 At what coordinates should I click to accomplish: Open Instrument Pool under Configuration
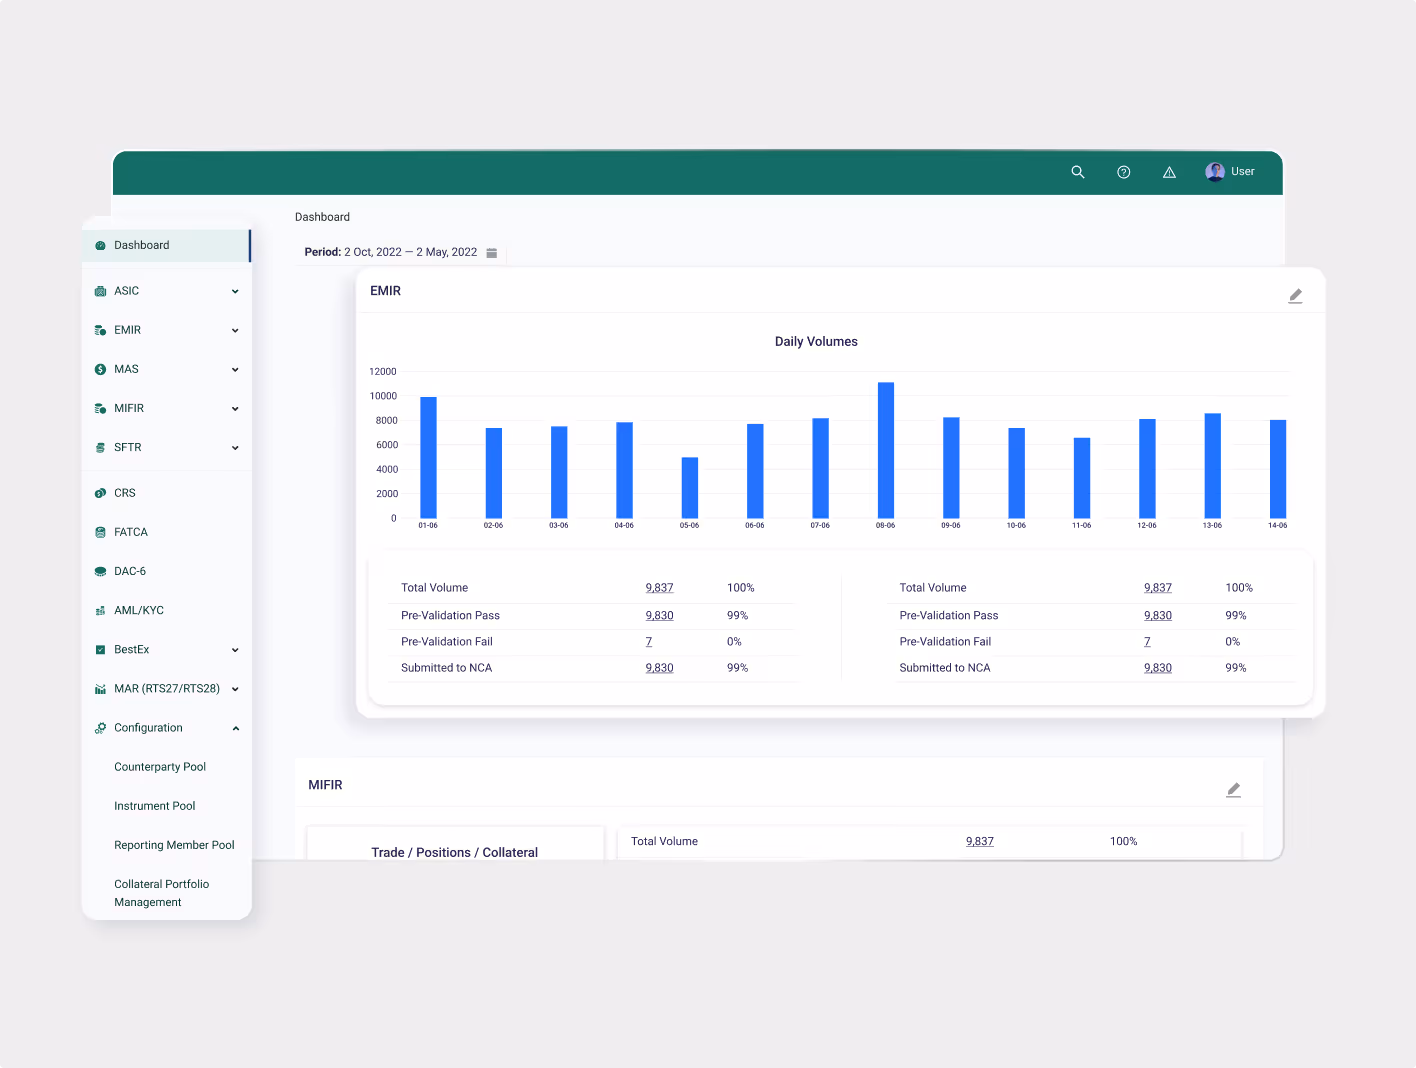pyautogui.click(x=155, y=806)
